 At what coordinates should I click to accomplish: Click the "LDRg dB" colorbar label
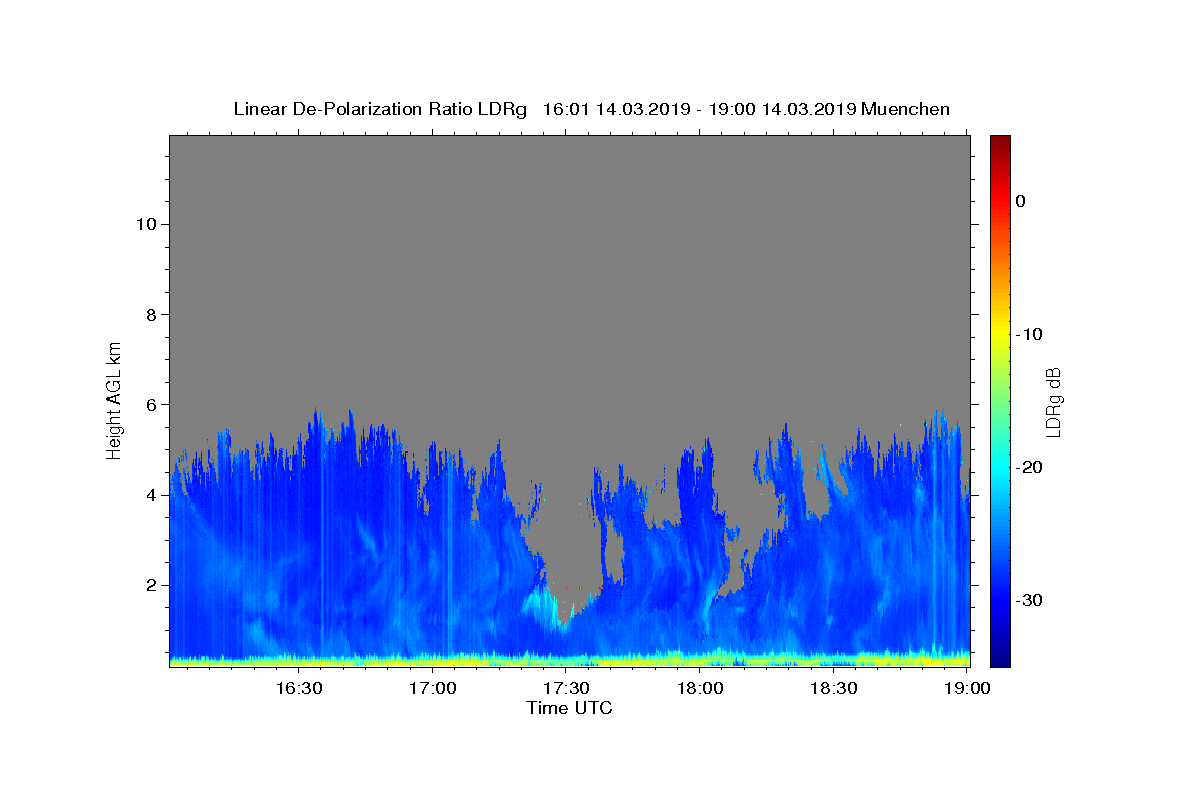1053,402
